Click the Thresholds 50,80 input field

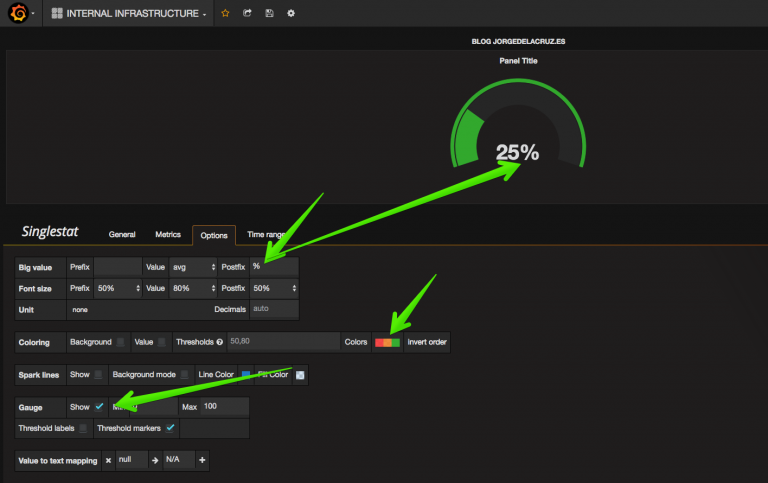click(x=284, y=341)
